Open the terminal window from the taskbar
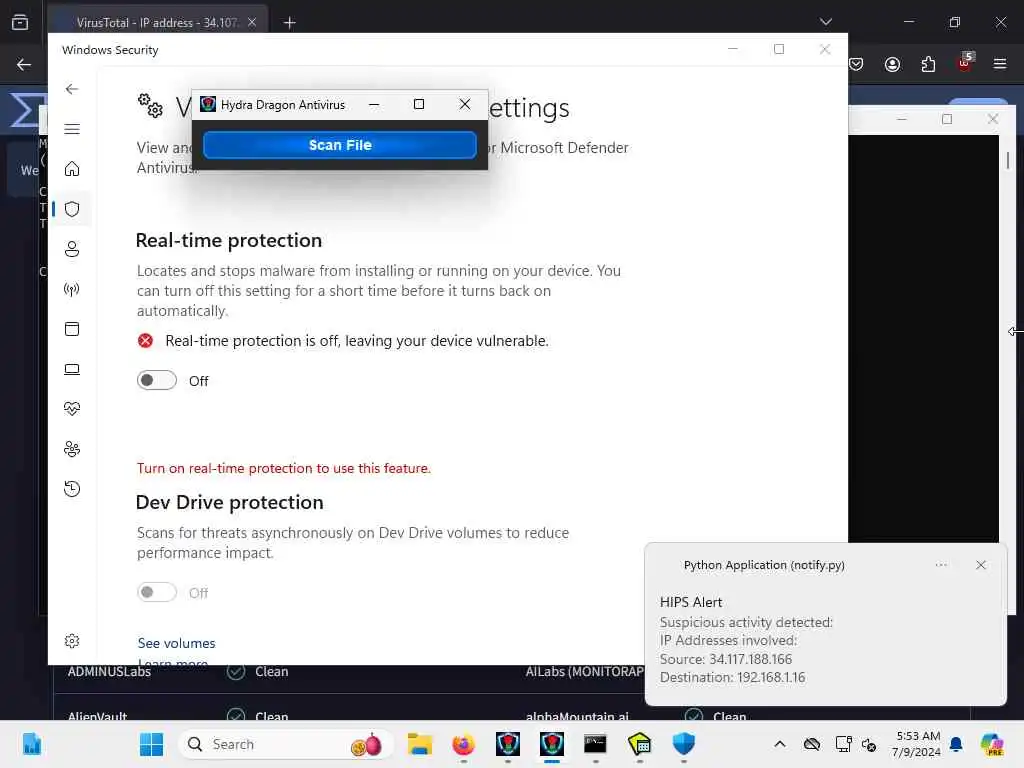 595,744
